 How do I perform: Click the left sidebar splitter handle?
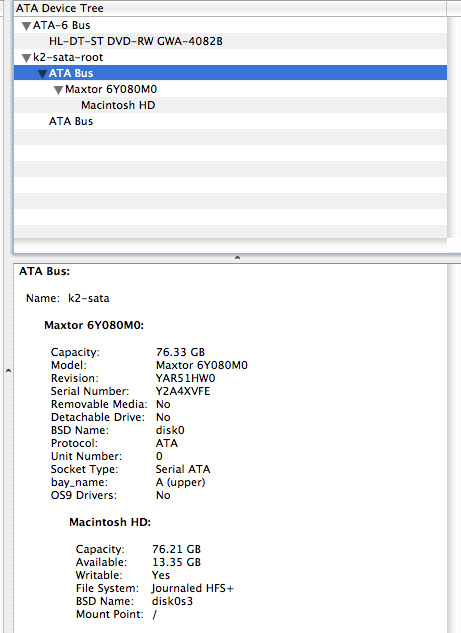click(x=8, y=371)
